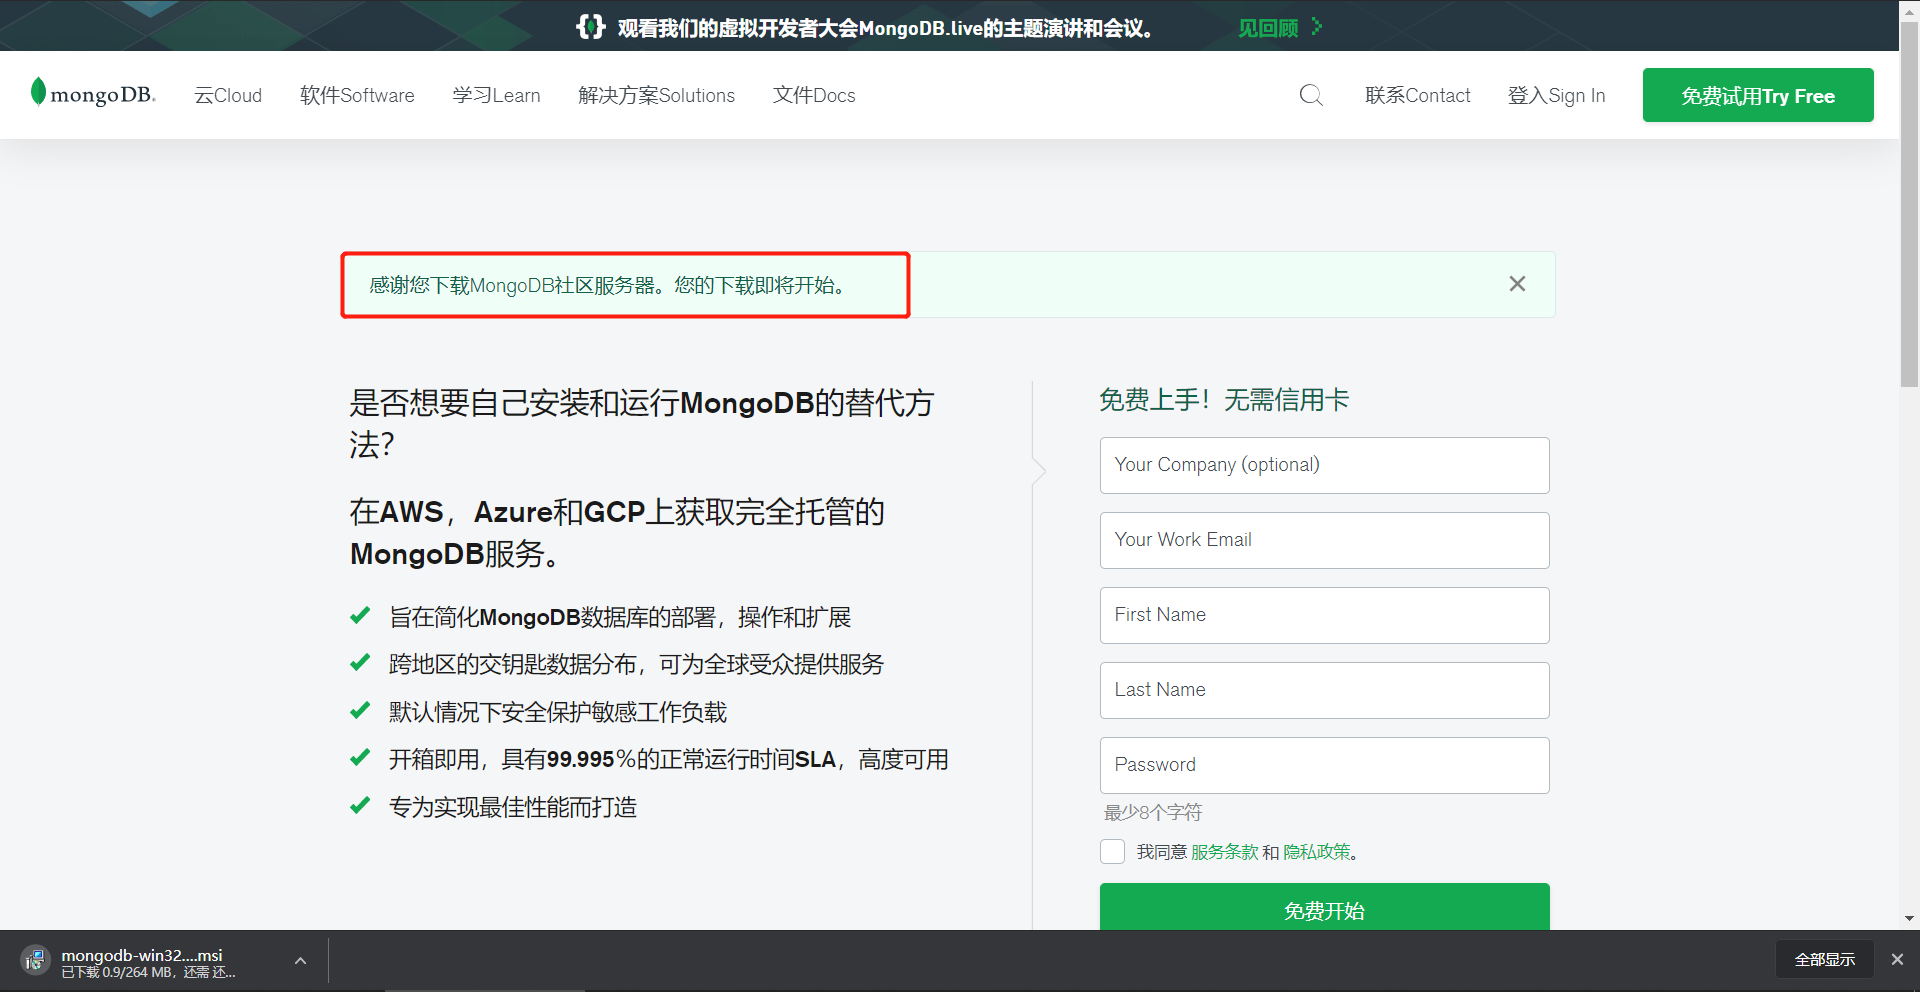Click checkmark beside 开箱即用 SLA bullet
Screen dimensions: 1920x992
pos(360,757)
